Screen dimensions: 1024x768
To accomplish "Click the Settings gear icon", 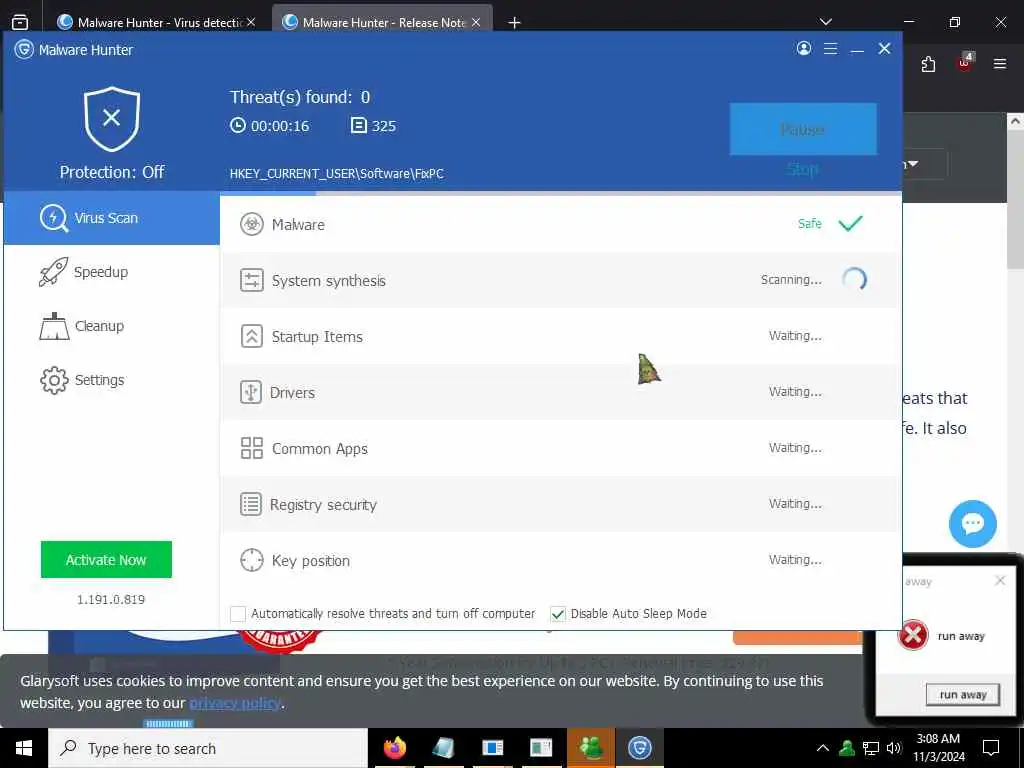I will click(54, 380).
